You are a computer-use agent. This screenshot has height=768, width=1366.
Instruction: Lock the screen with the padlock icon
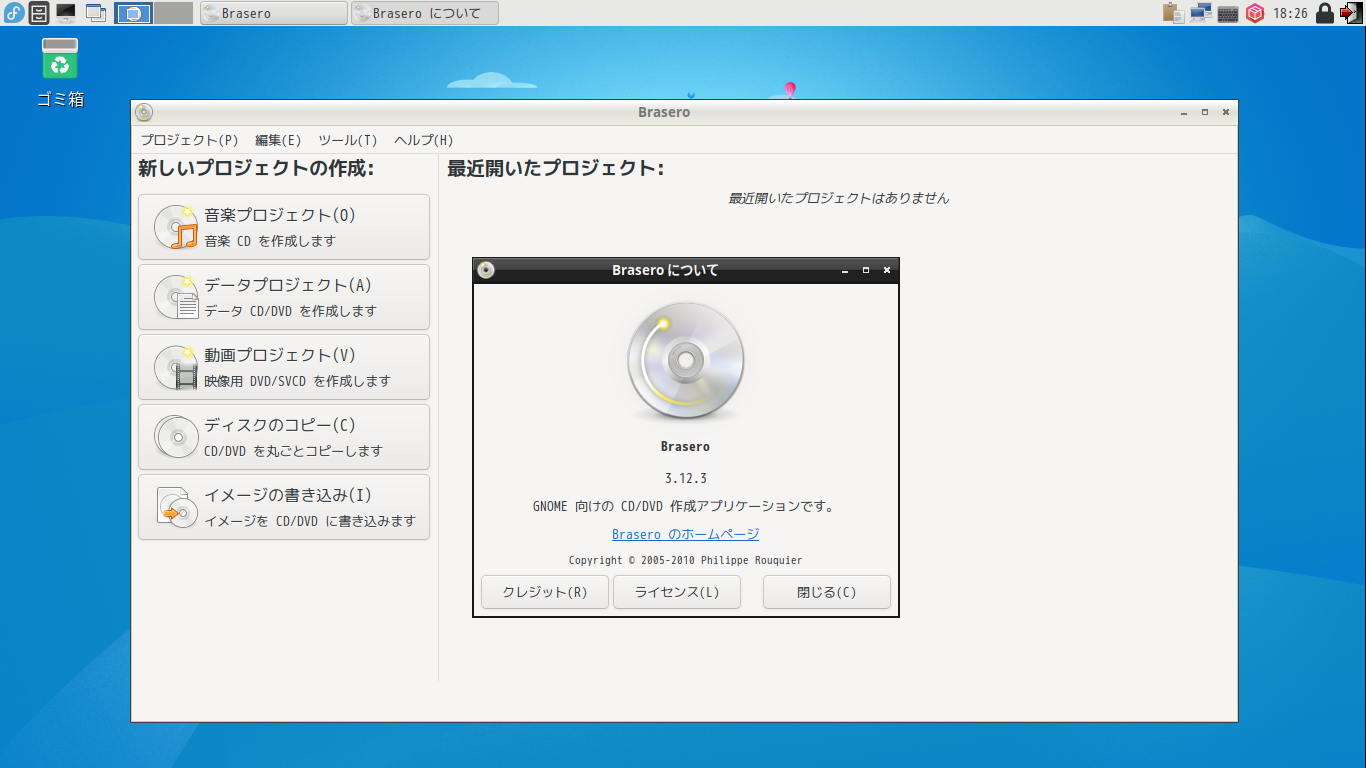(x=1325, y=13)
